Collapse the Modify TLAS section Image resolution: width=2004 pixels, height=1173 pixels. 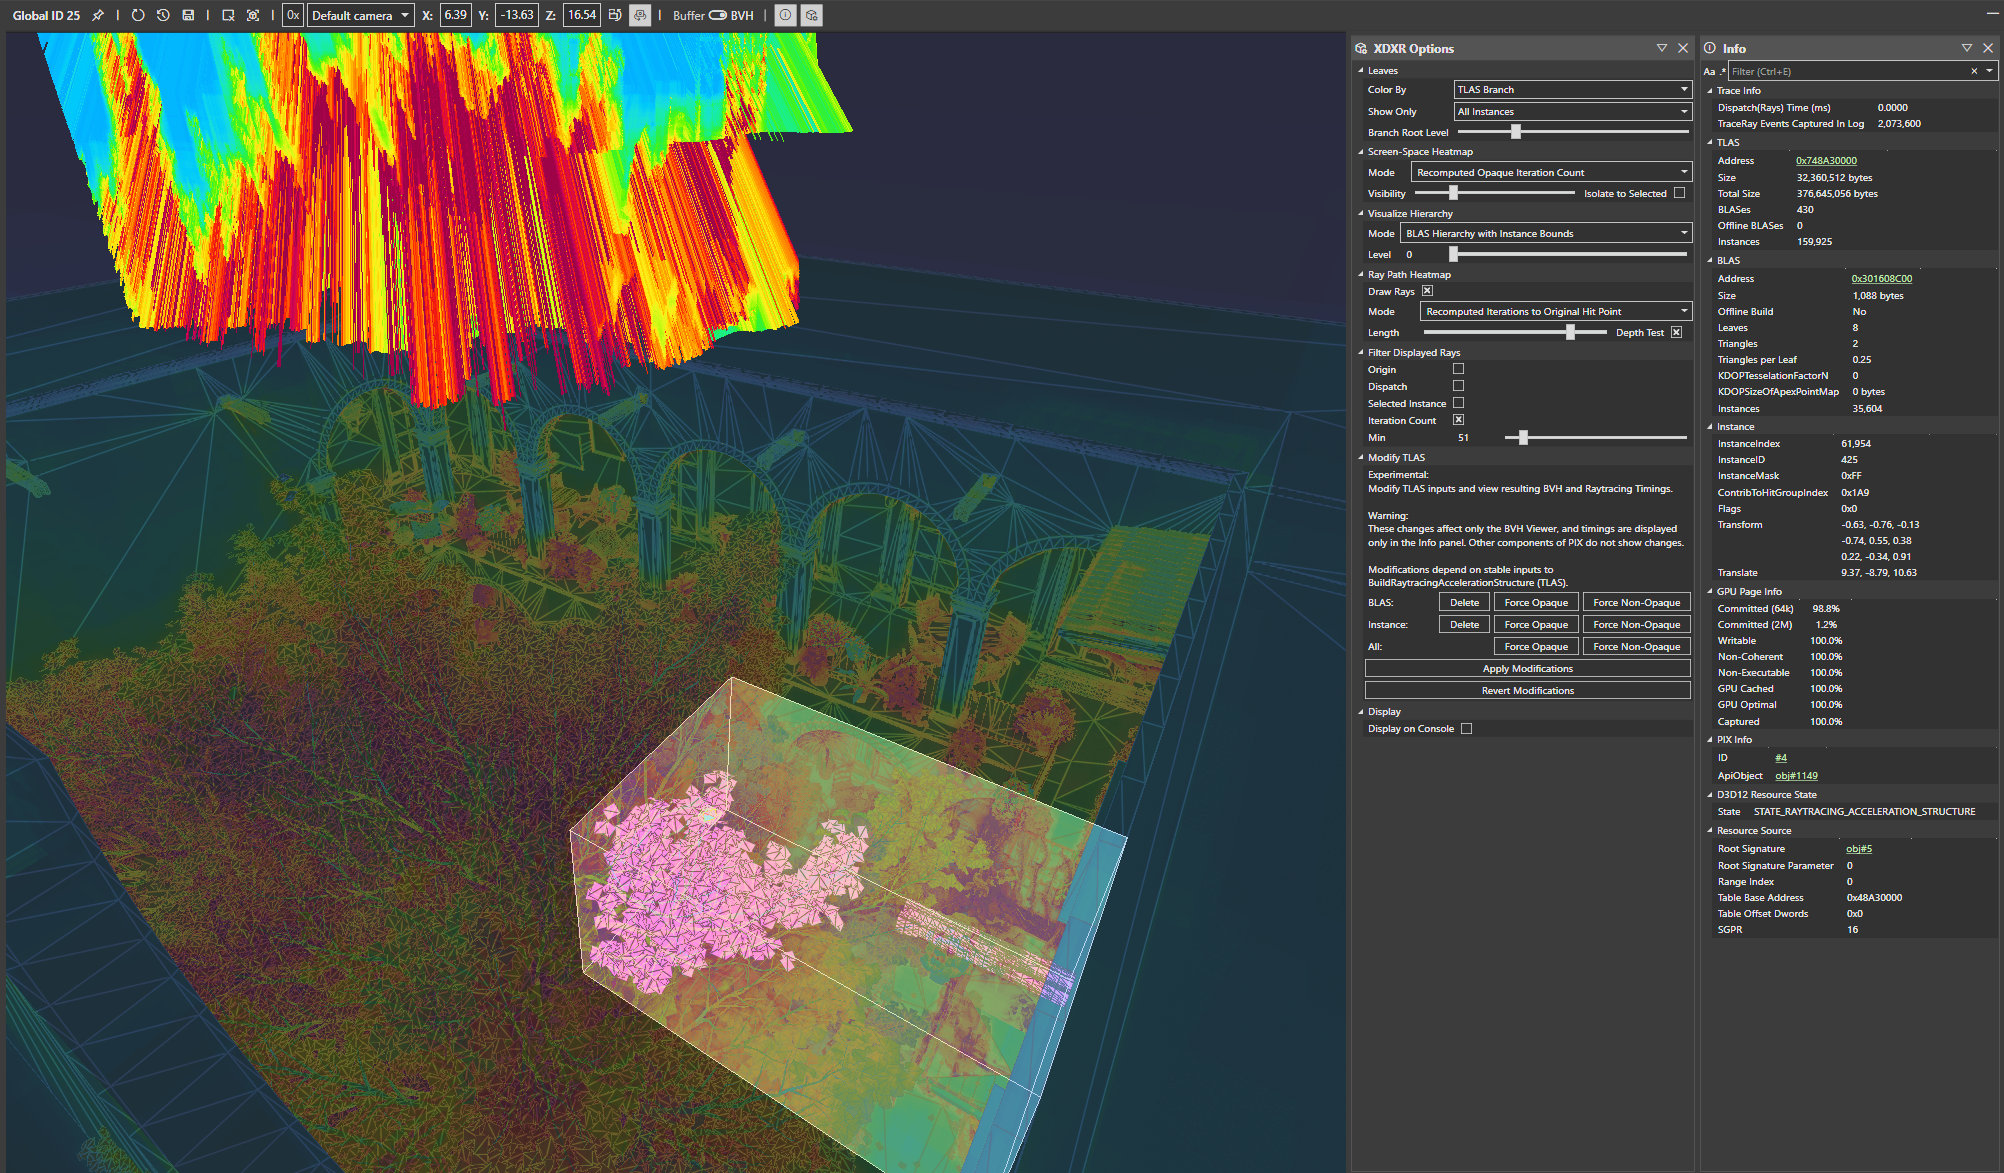pyautogui.click(x=1361, y=457)
